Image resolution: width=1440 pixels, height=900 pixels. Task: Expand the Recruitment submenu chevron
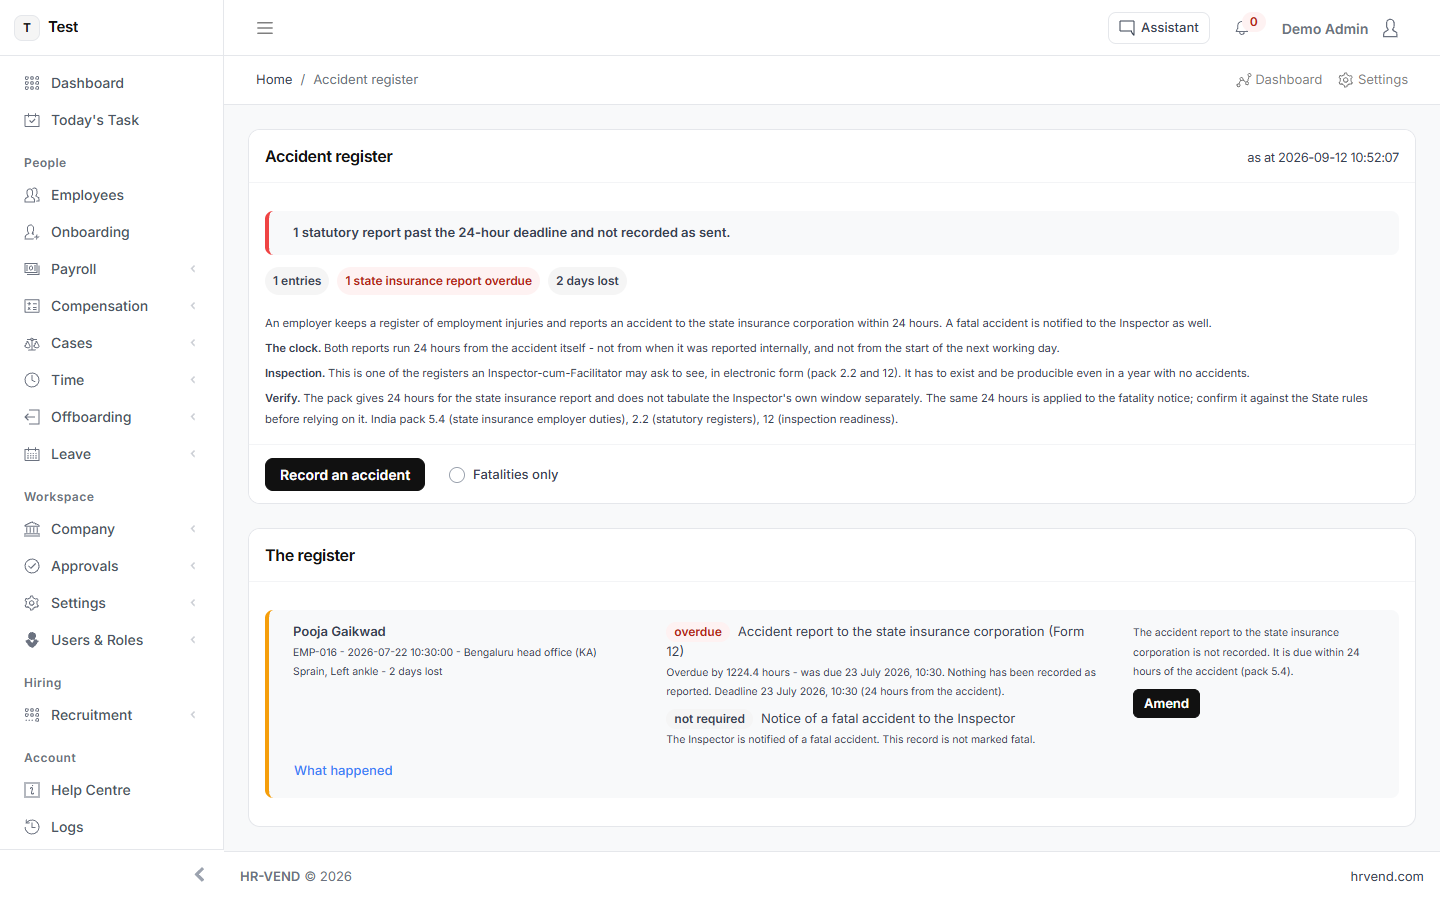(x=193, y=715)
